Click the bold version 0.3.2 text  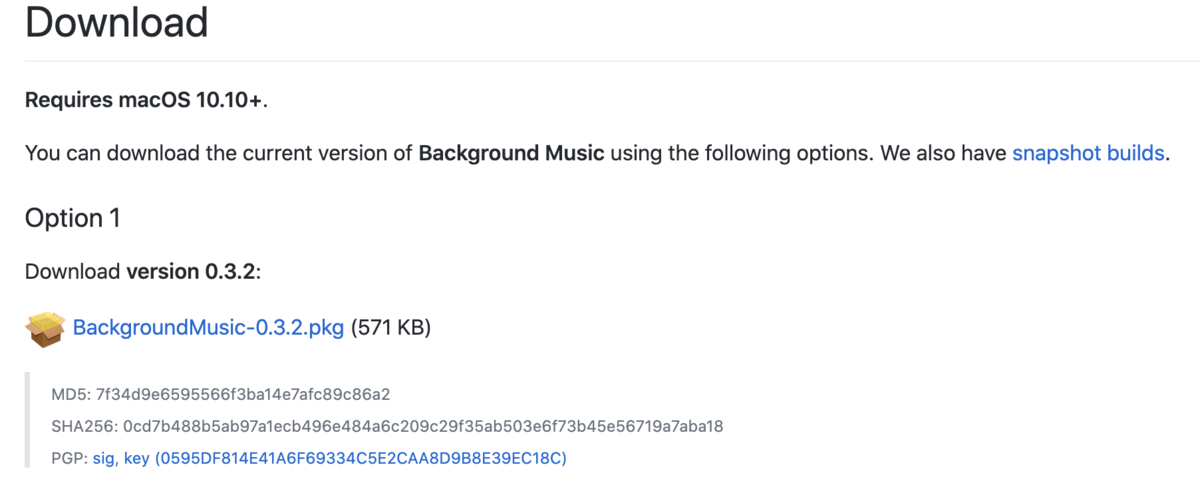191,271
